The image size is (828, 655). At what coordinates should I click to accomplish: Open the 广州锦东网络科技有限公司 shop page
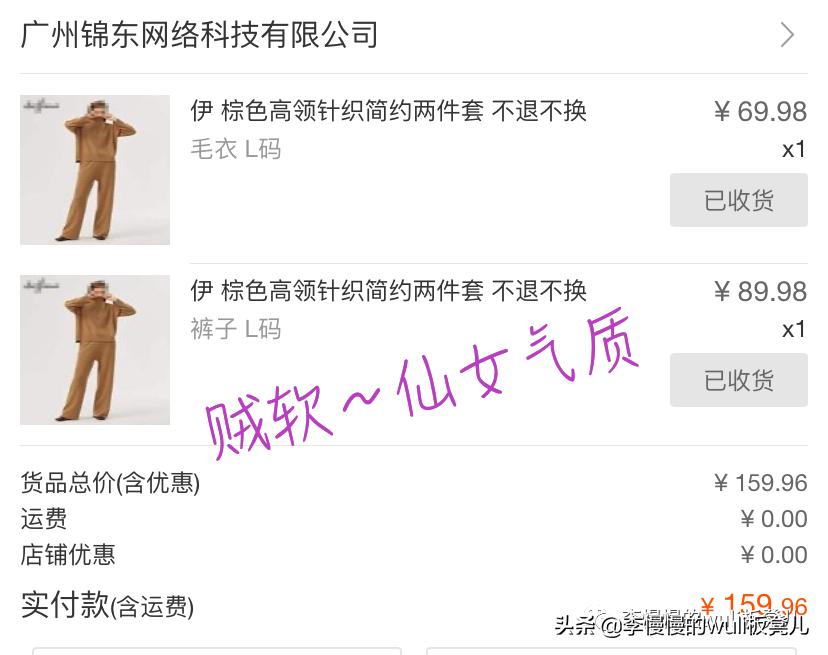[200, 35]
